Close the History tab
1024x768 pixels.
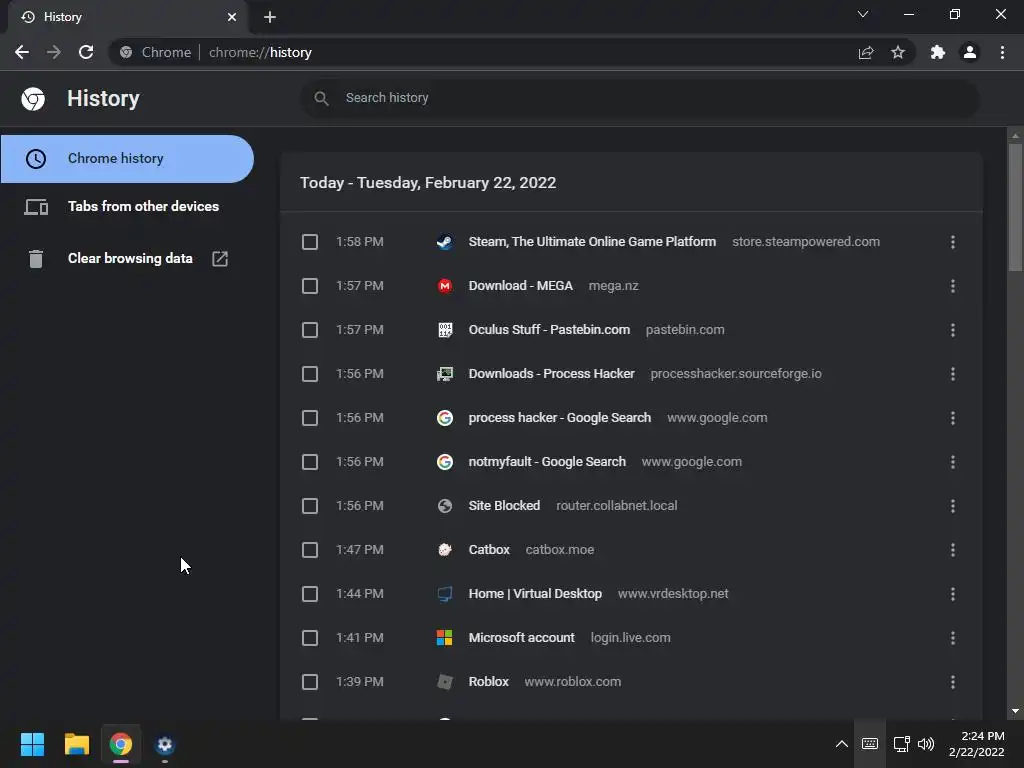click(x=232, y=17)
